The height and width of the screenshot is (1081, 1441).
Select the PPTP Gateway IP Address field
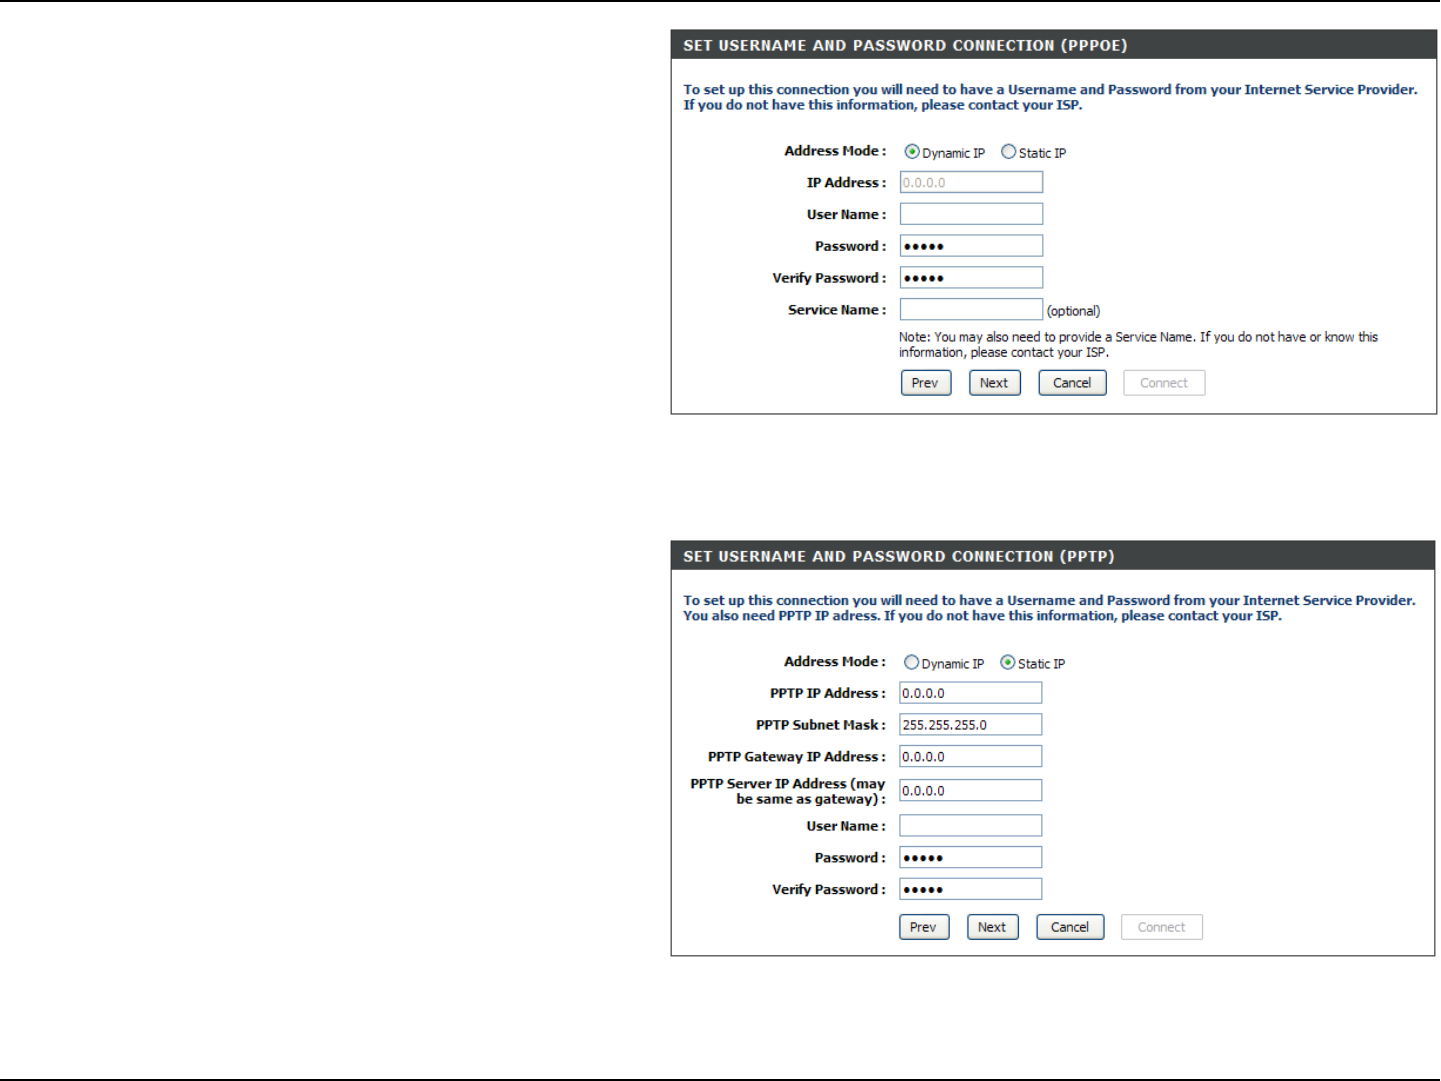click(x=970, y=757)
